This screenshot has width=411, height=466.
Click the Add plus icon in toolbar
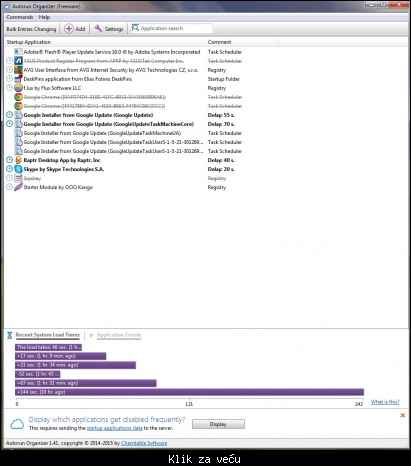pyautogui.click(x=69, y=29)
